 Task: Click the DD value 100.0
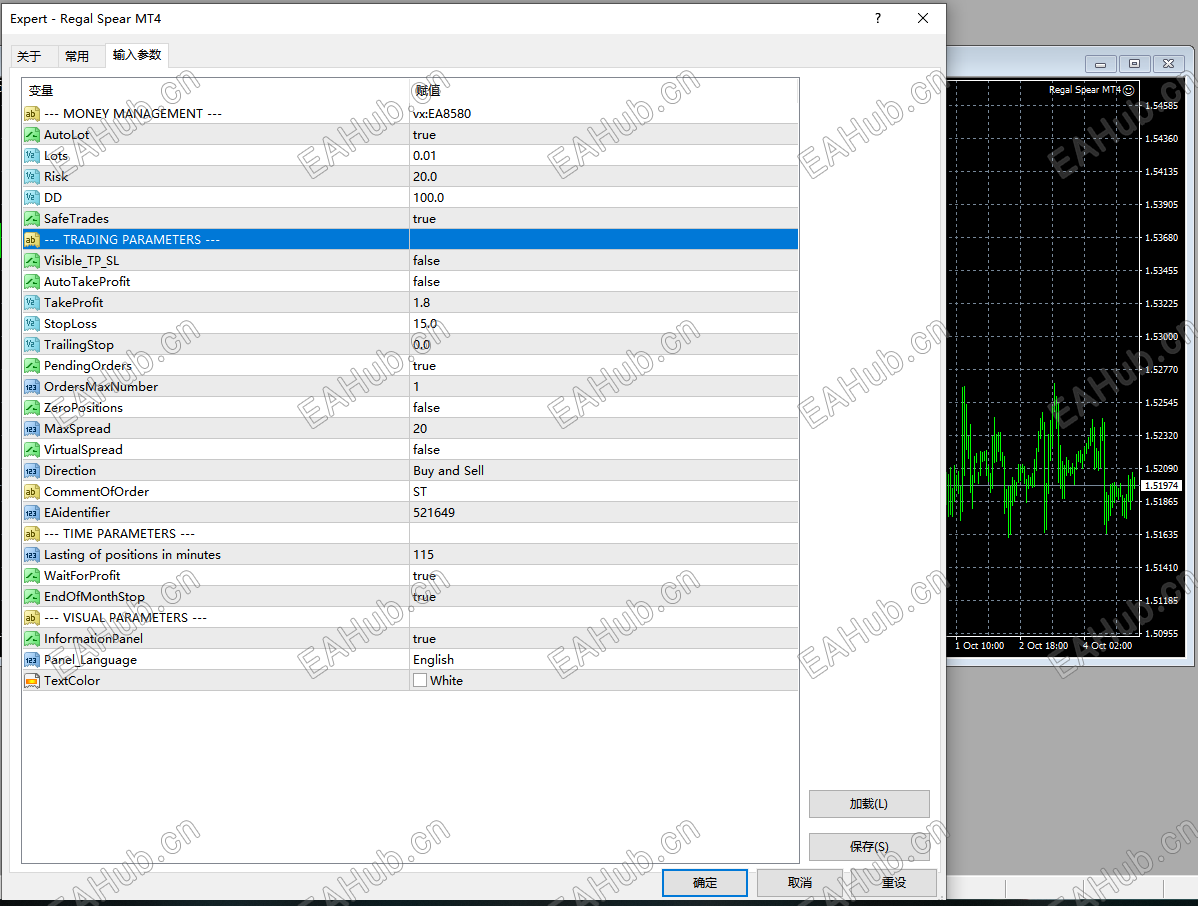point(429,198)
